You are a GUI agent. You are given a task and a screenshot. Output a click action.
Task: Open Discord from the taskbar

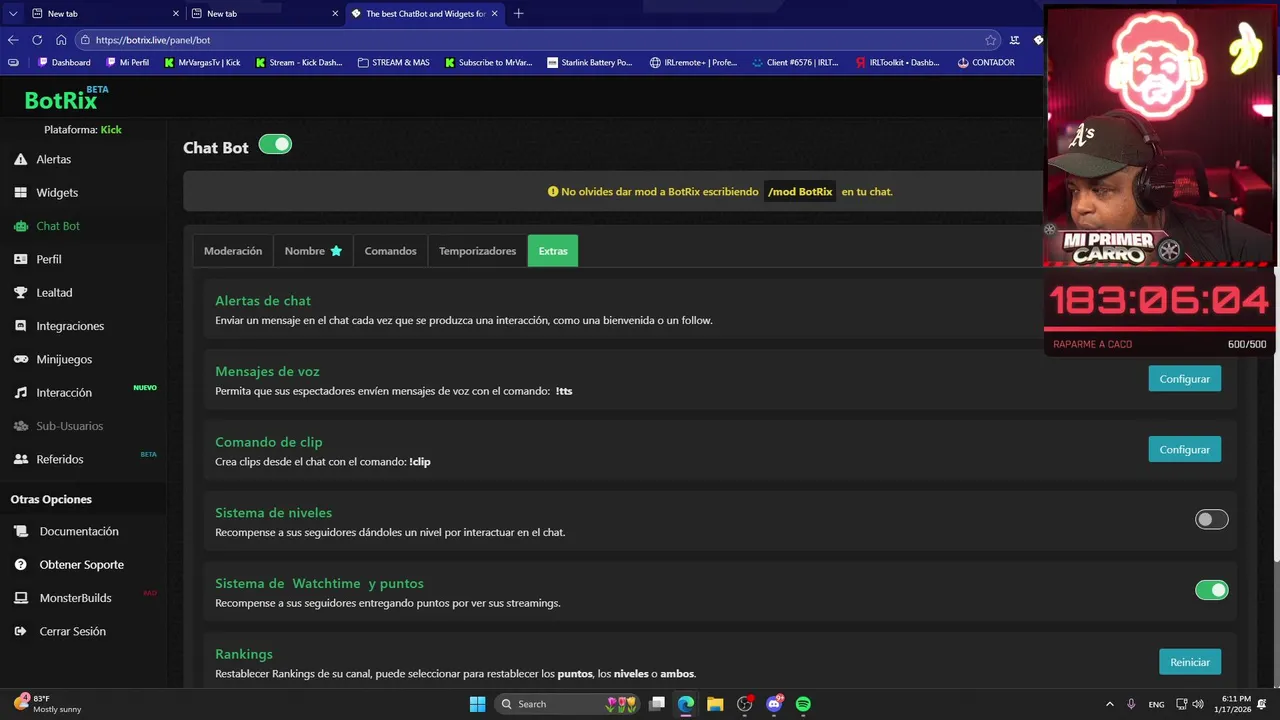coord(774,704)
